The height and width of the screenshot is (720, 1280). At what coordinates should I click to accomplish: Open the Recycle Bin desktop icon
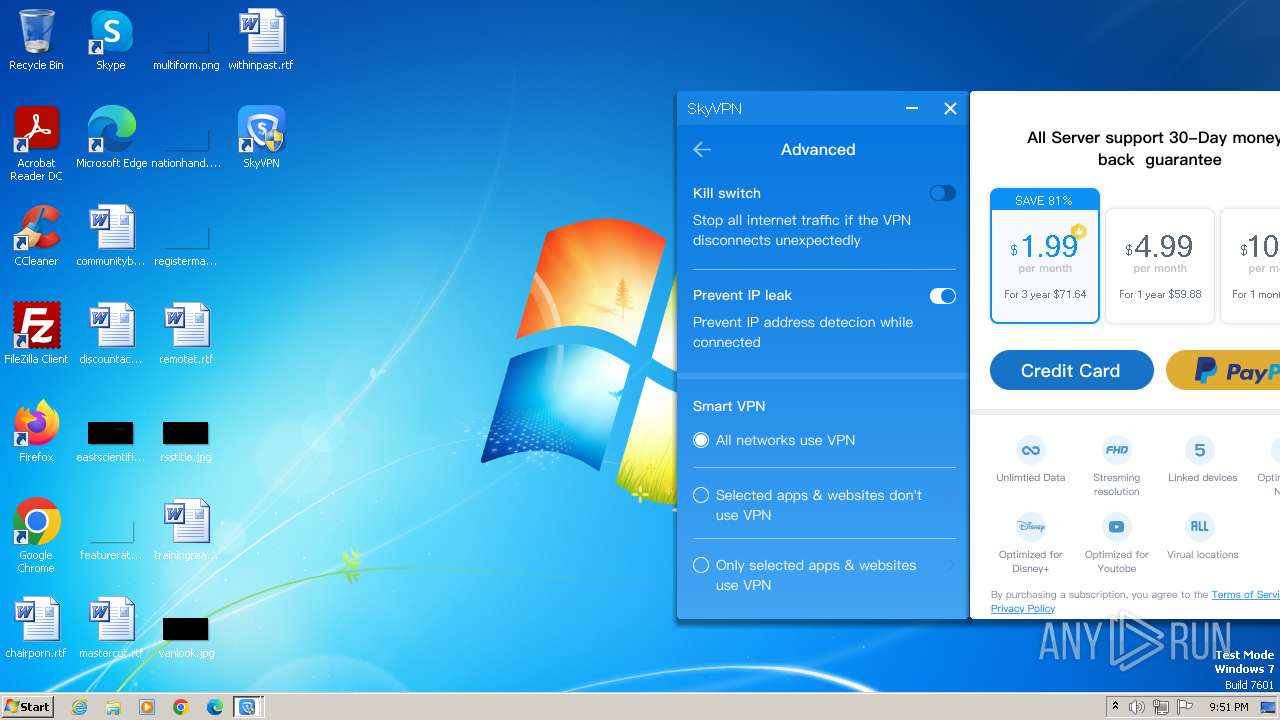36,40
